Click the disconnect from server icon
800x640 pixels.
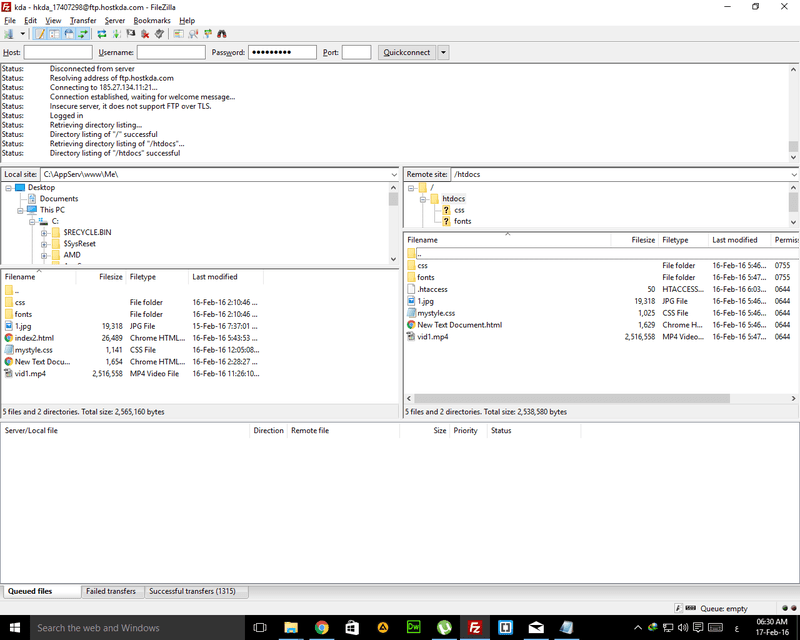(x=145, y=33)
